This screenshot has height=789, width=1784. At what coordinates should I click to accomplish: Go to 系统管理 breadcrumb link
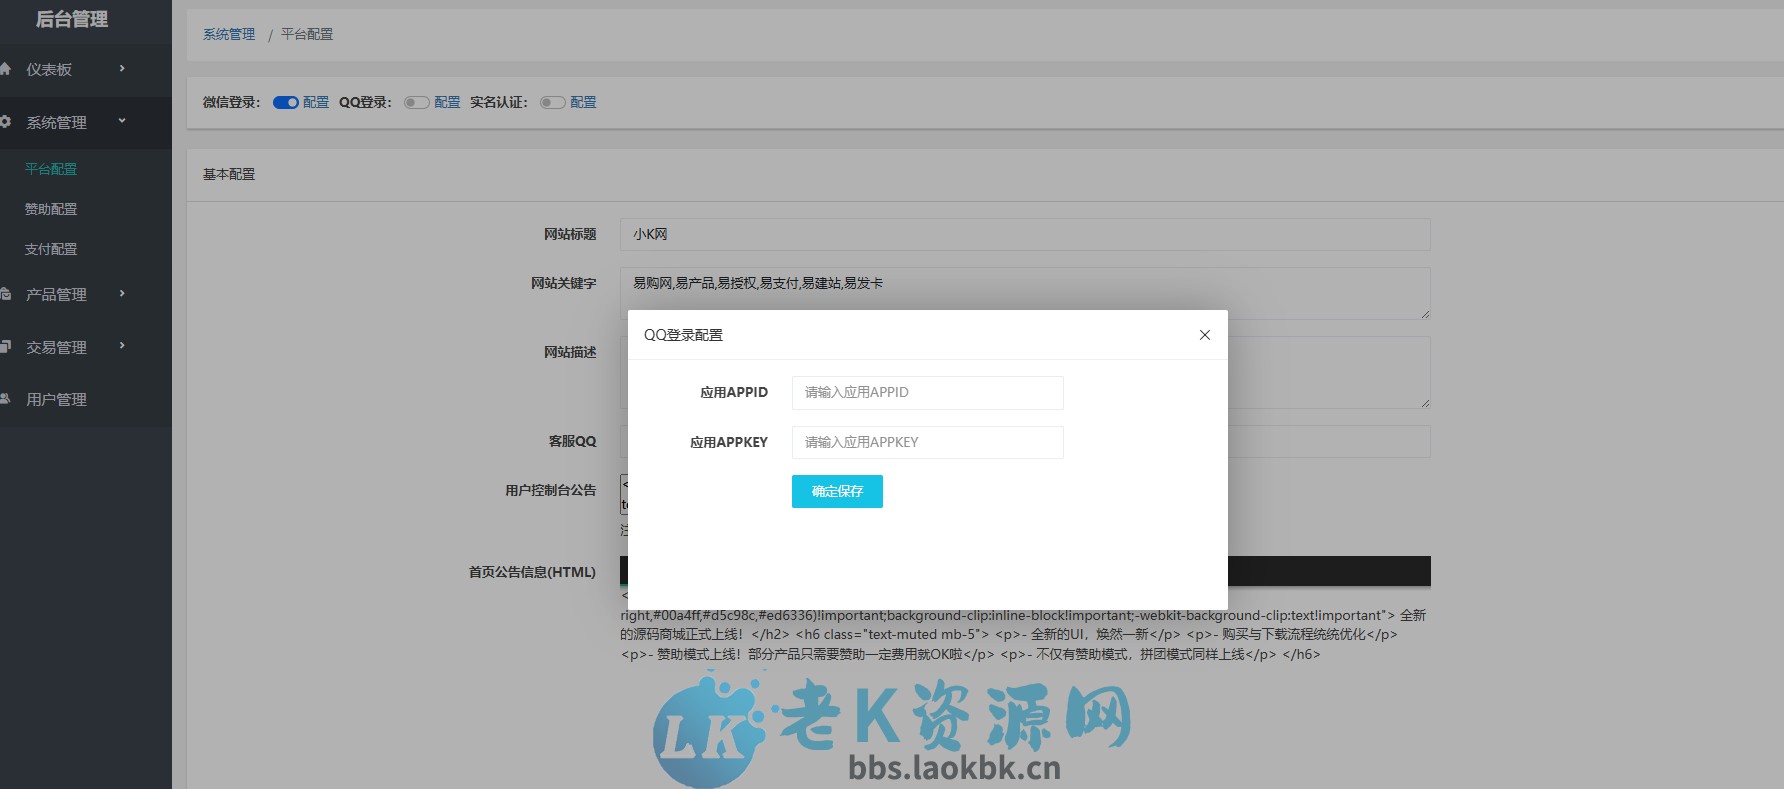click(x=229, y=34)
